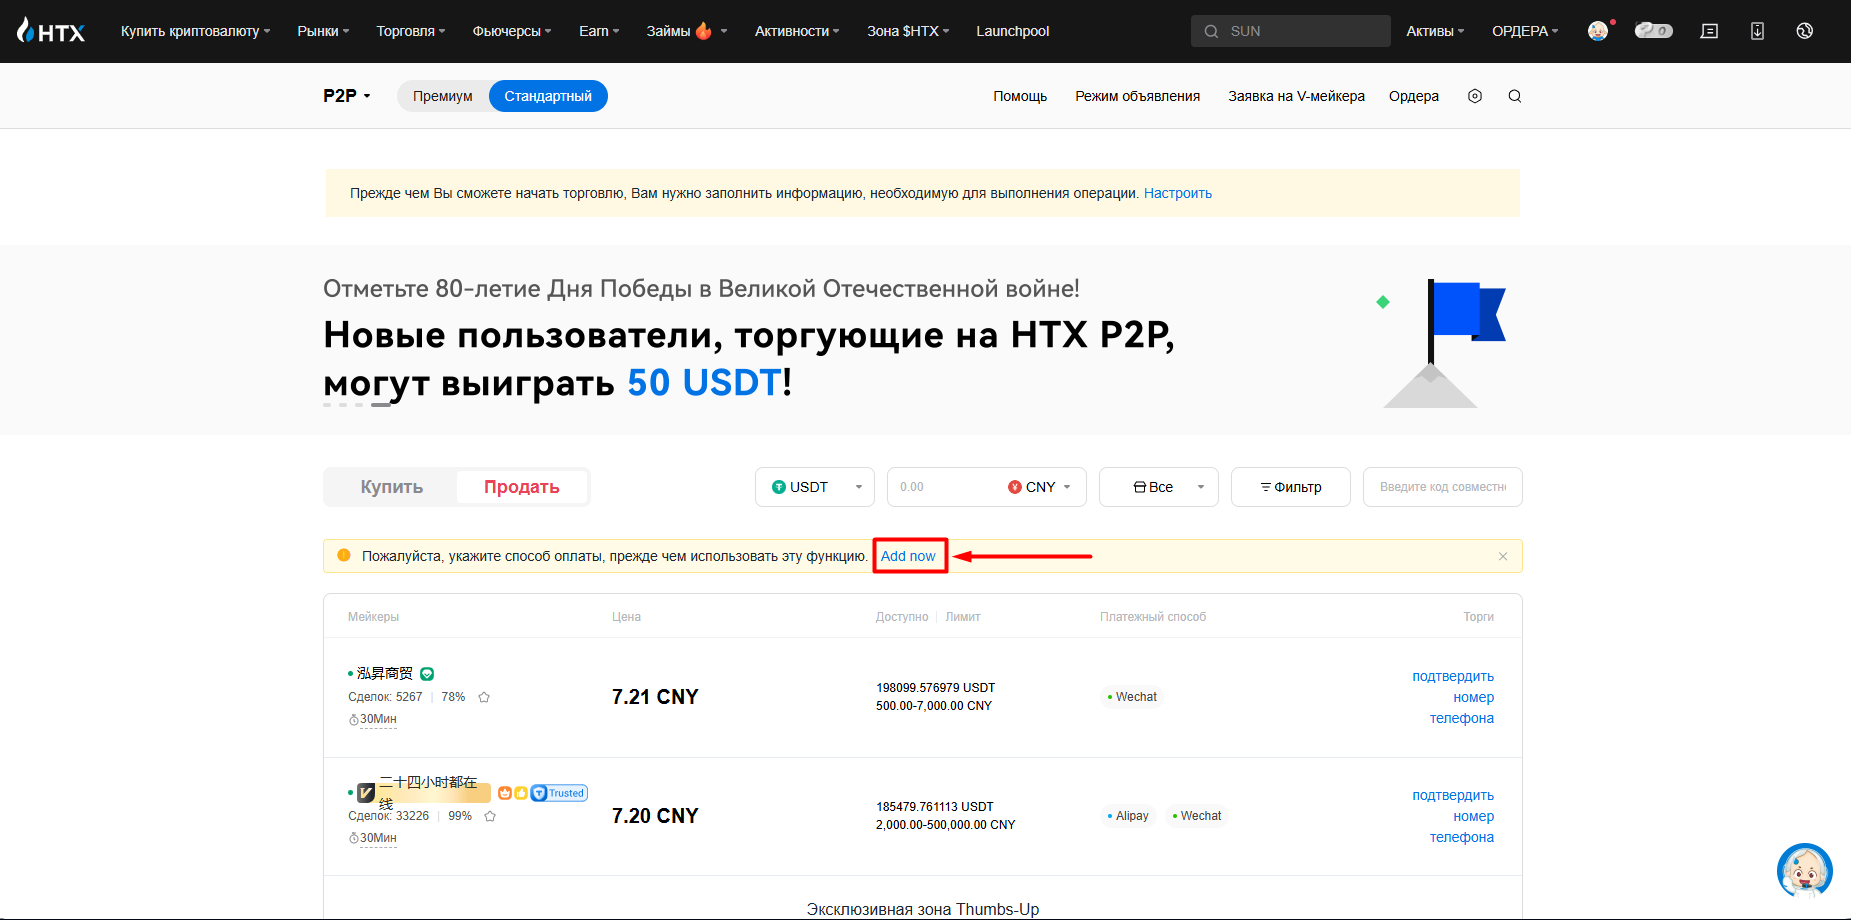Viewport: 1851px width, 920px height.
Task: Click the Настроить link
Action: 1178,193
